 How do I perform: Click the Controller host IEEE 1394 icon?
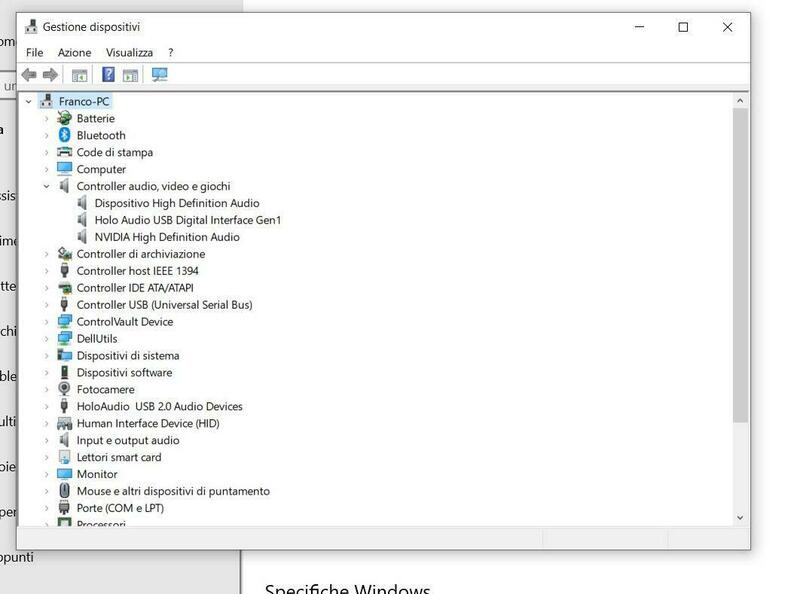pos(64,270)
